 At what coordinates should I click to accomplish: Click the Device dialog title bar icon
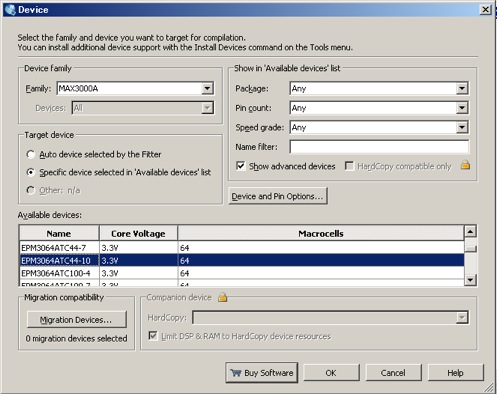pyautogui.click(x=10, y=10)
